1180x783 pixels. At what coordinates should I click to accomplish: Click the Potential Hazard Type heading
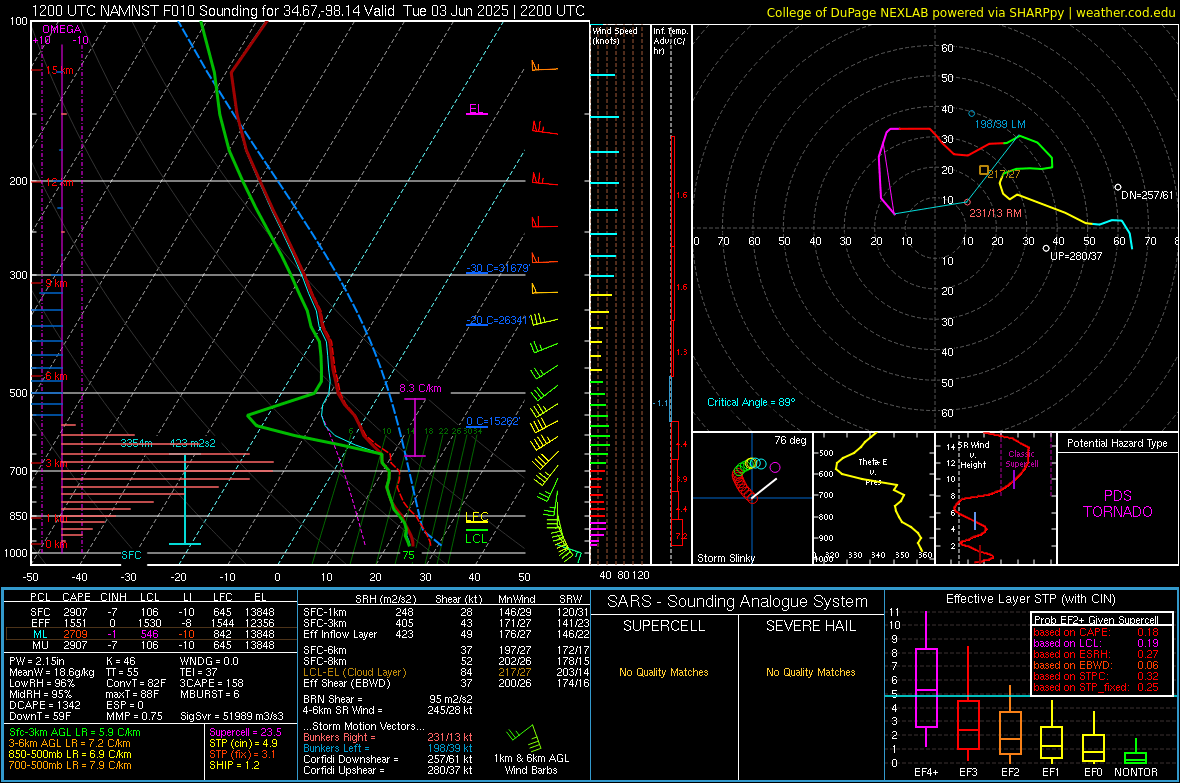(x=1117, y=443)
